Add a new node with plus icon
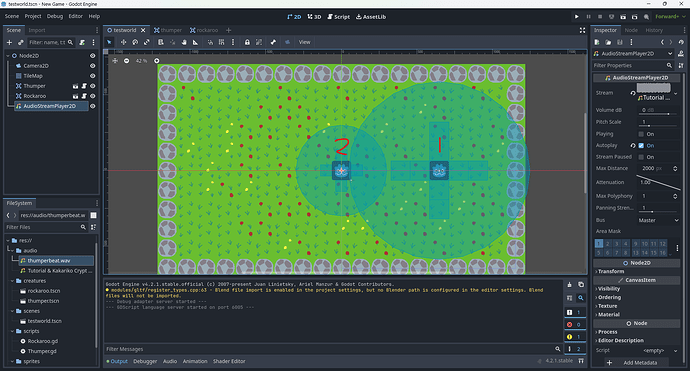This screenshot has width=690, height=371. point(9,42)
